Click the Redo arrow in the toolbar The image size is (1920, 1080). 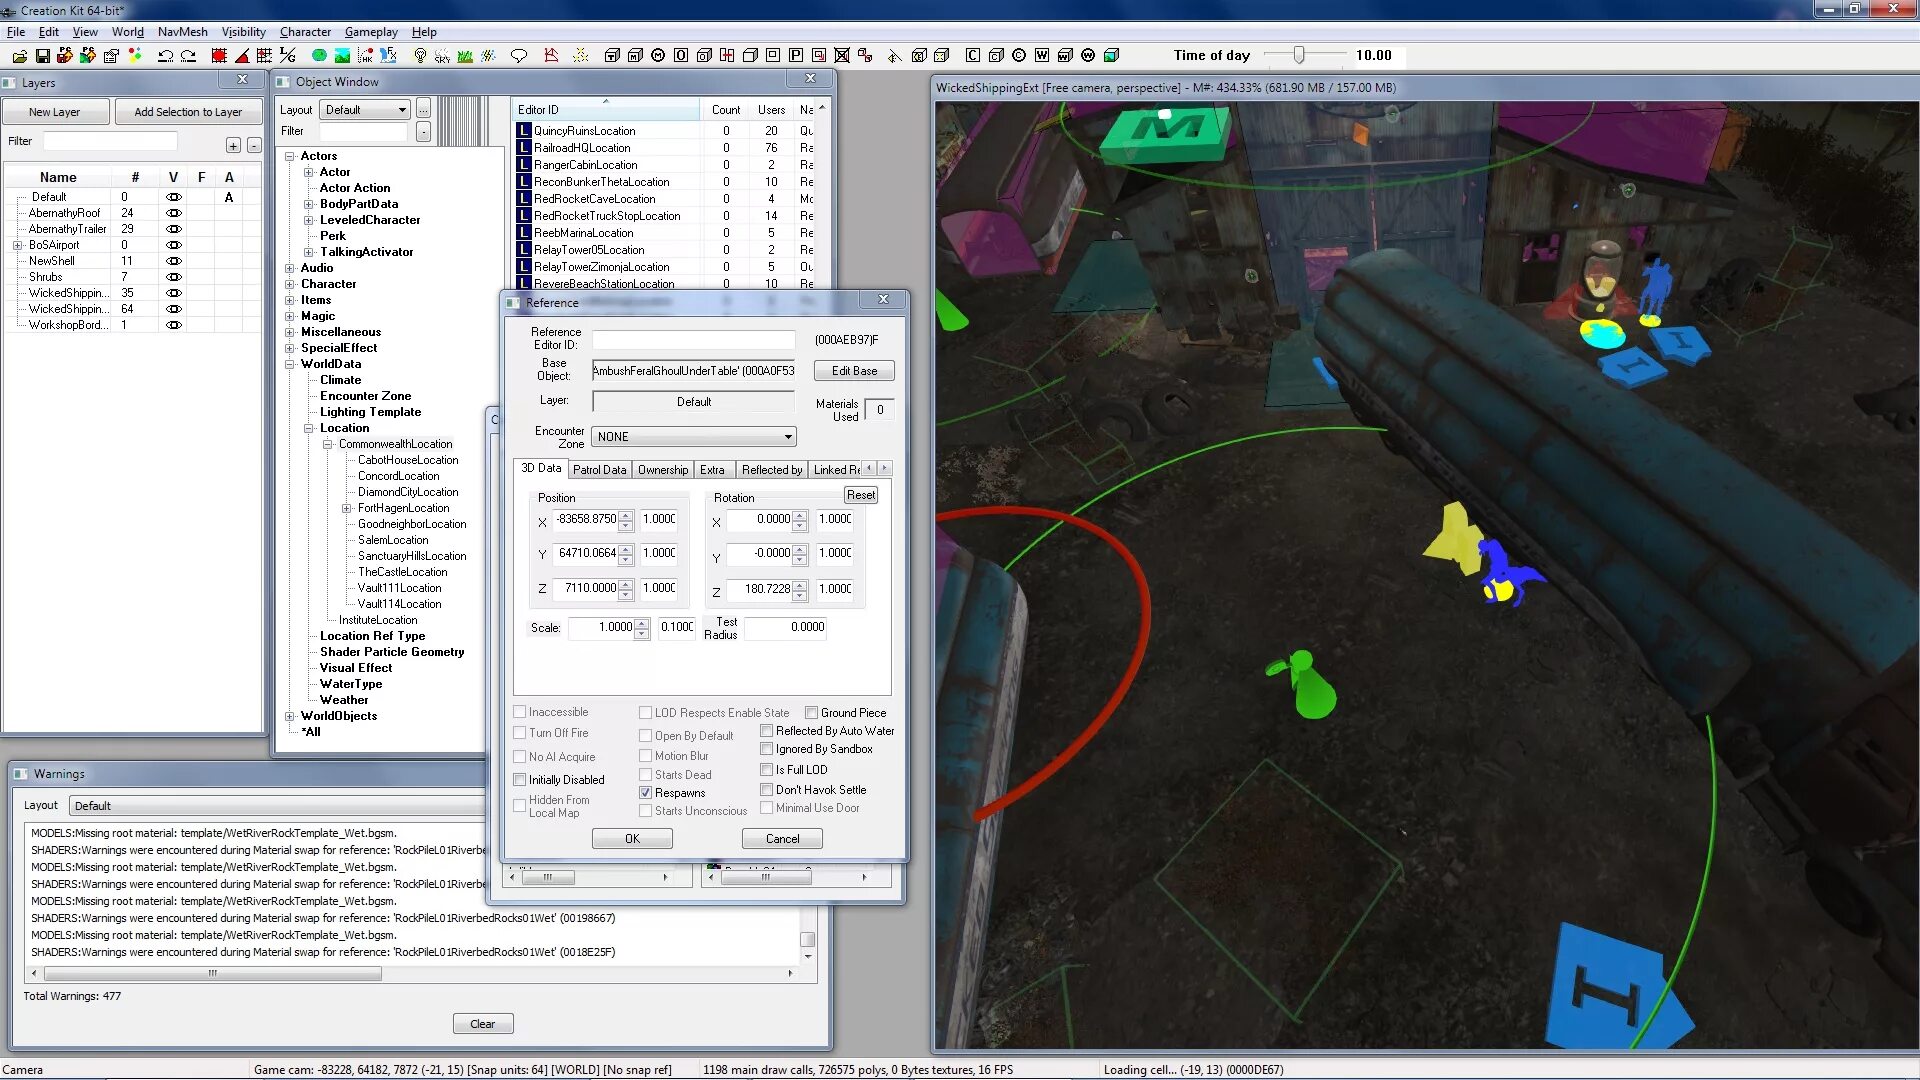tap(188, 56)
